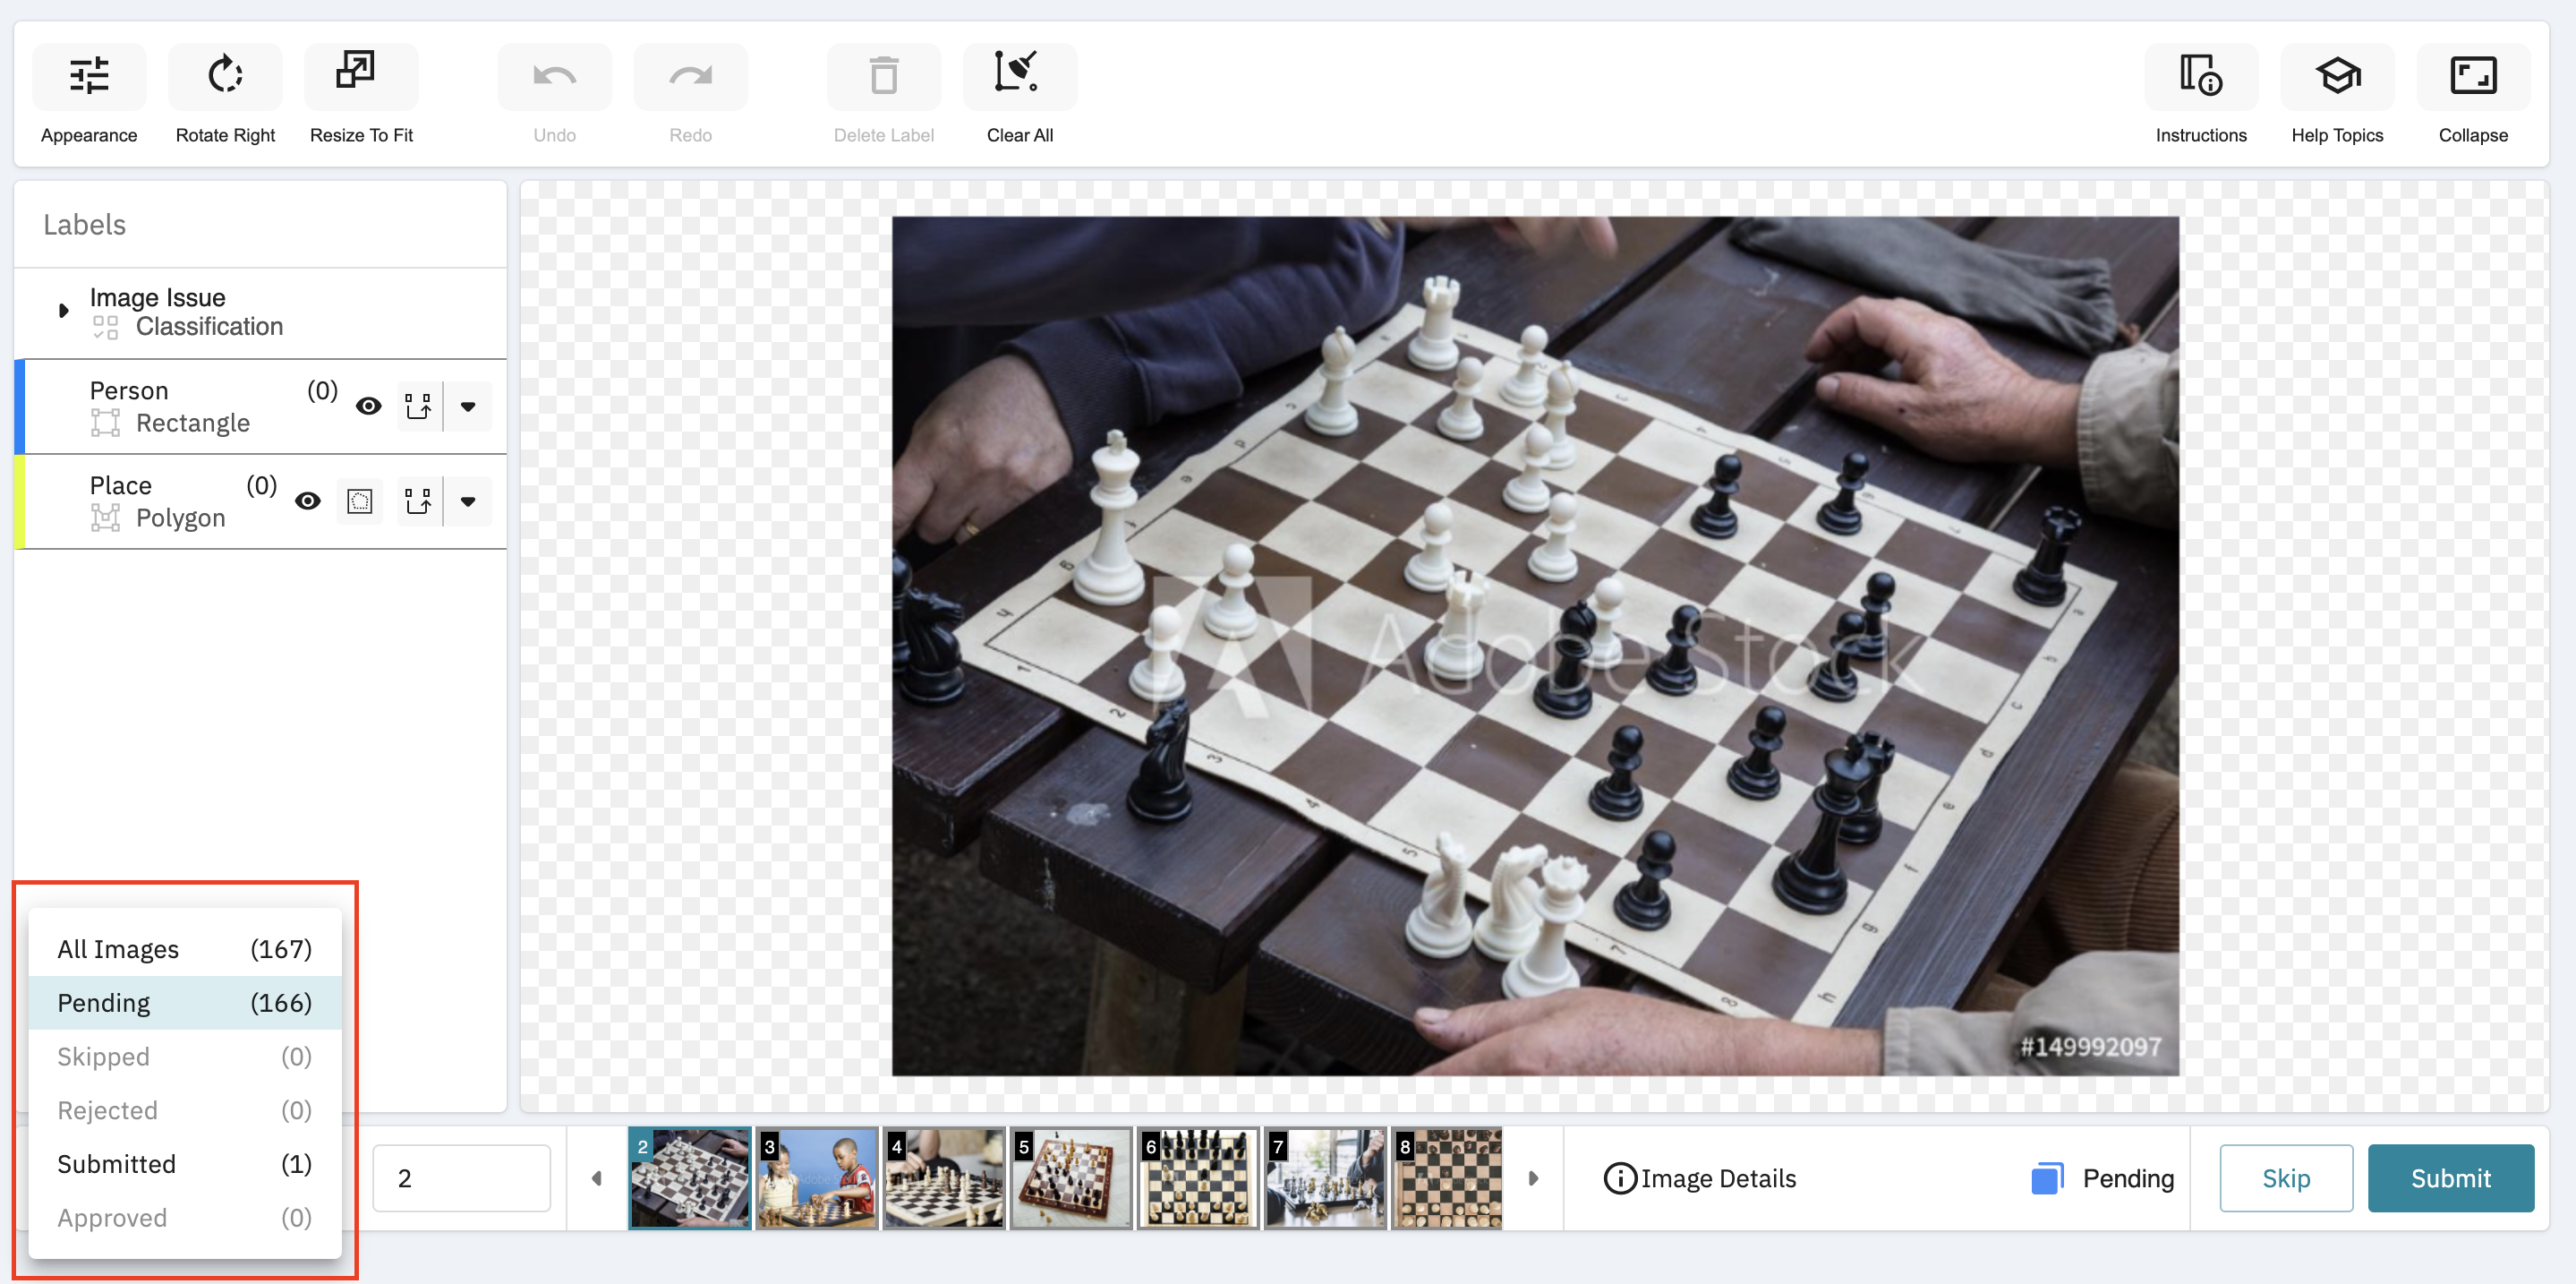Click the Submit button

click(2450, 1178)
